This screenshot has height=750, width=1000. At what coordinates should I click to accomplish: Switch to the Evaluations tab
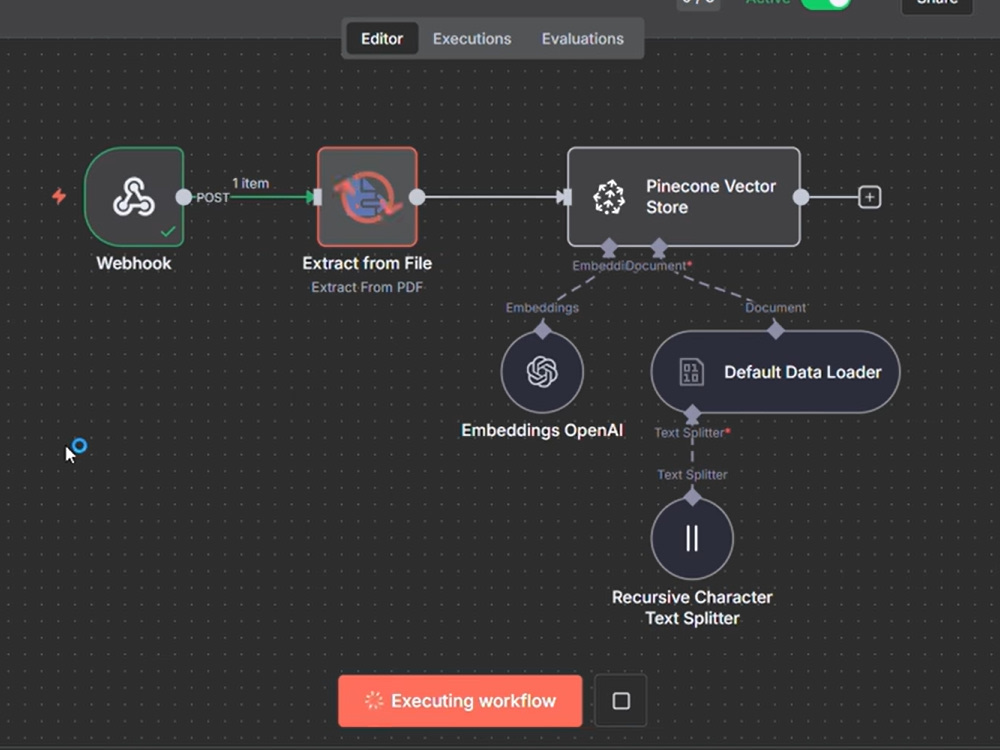pyautogui.click(x=583, y=38)
